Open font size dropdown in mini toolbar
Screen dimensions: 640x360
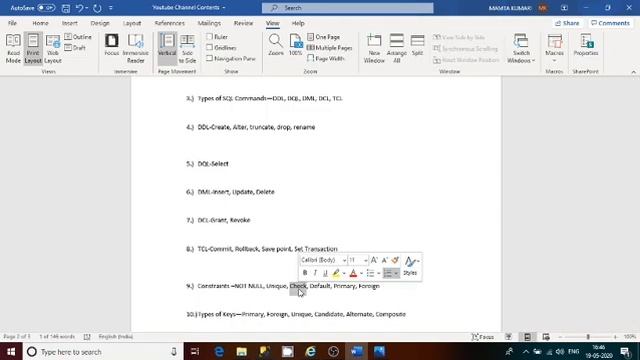[x=366, y=260]
